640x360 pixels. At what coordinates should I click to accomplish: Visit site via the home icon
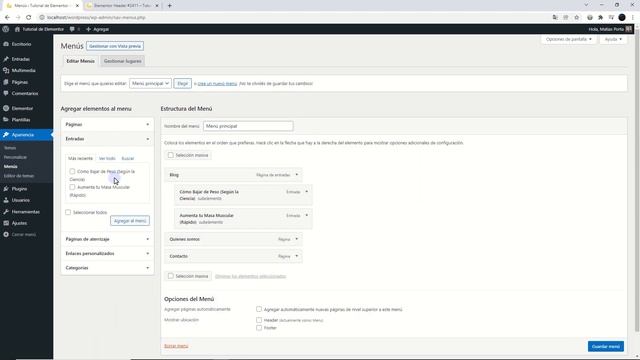[x=17, y=29]
